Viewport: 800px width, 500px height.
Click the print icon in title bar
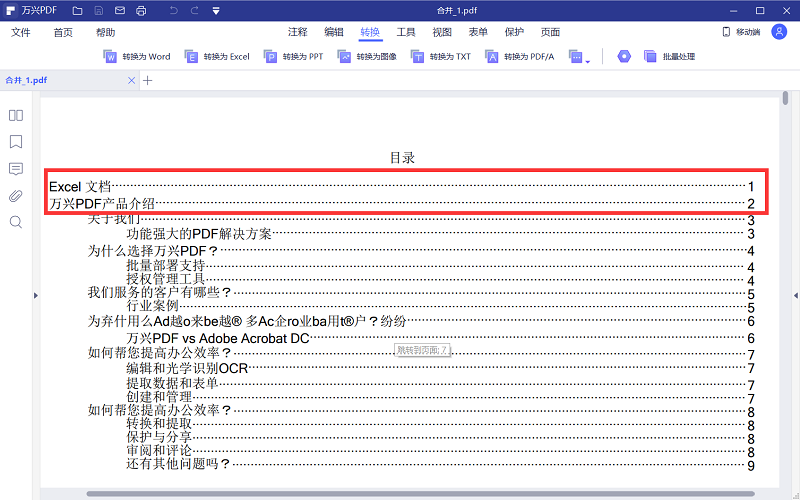(141, 10)
